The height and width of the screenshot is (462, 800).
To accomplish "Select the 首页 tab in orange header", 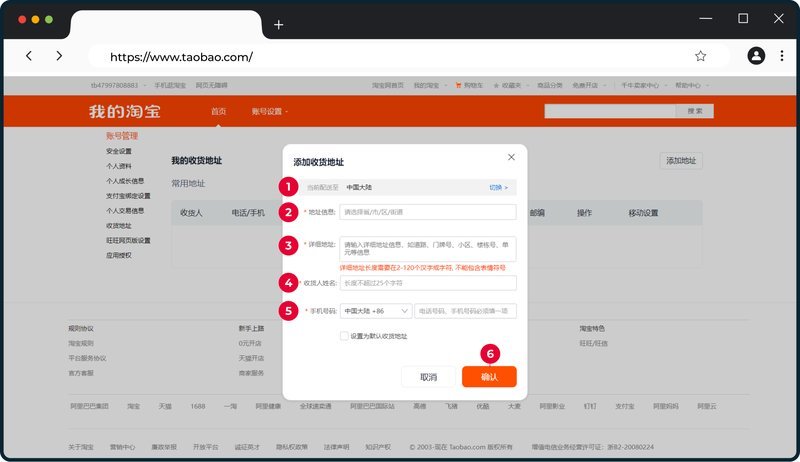I will 218,111.
